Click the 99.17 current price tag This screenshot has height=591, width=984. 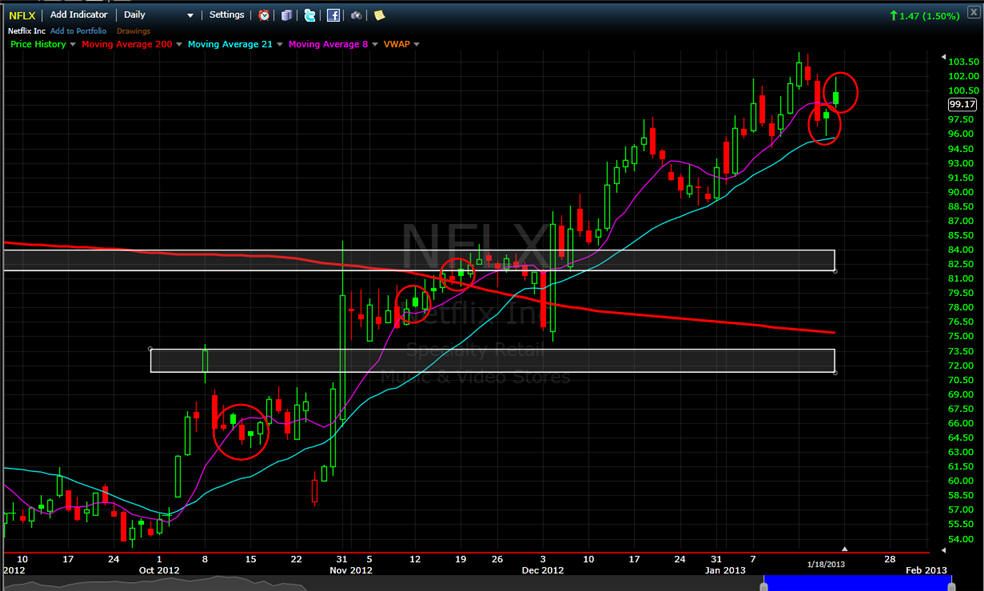pos(962,105)
